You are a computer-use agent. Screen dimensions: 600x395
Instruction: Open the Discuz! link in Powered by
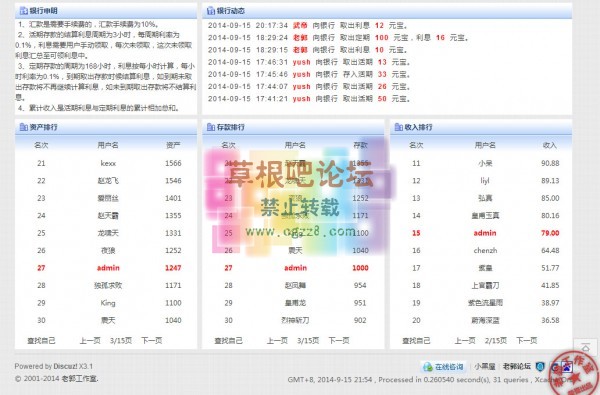(x=65, y=366)
